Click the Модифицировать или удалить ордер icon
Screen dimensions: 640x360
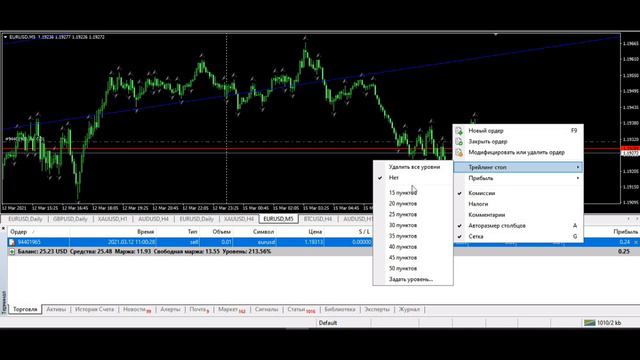click(x=459, y=152)
